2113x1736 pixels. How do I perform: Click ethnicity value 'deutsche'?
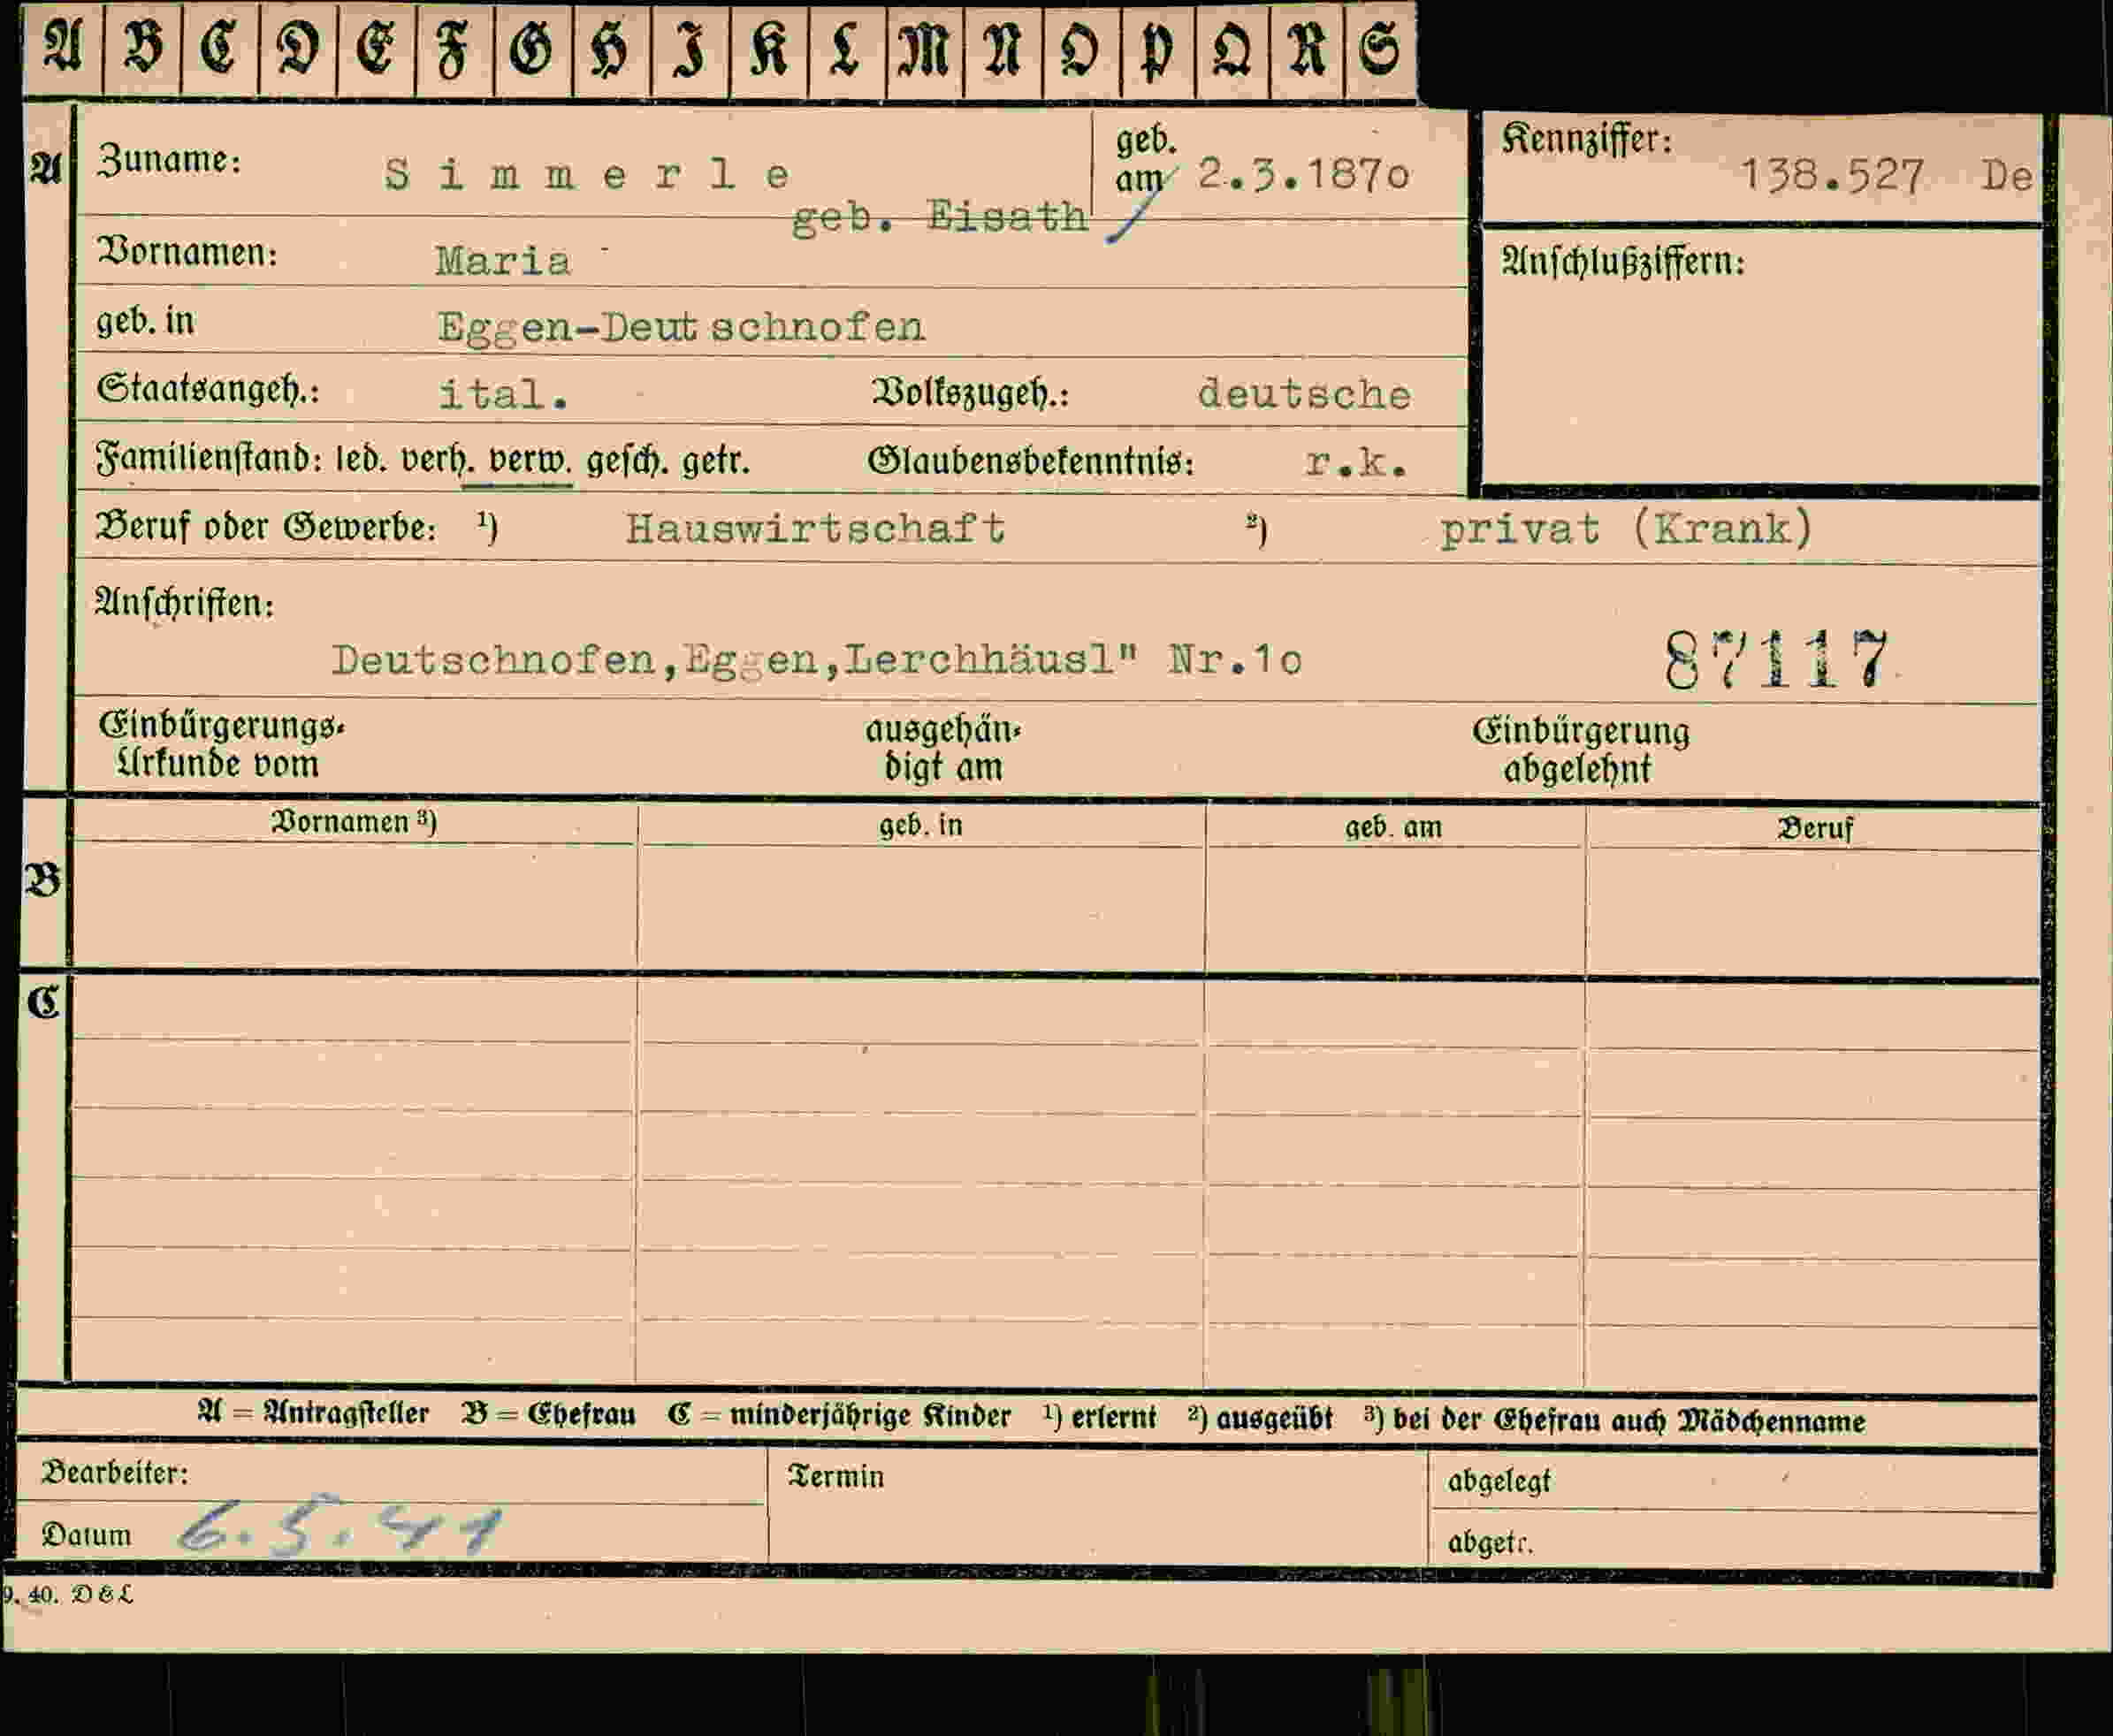pyautogui.click(x=1304, y=393)
